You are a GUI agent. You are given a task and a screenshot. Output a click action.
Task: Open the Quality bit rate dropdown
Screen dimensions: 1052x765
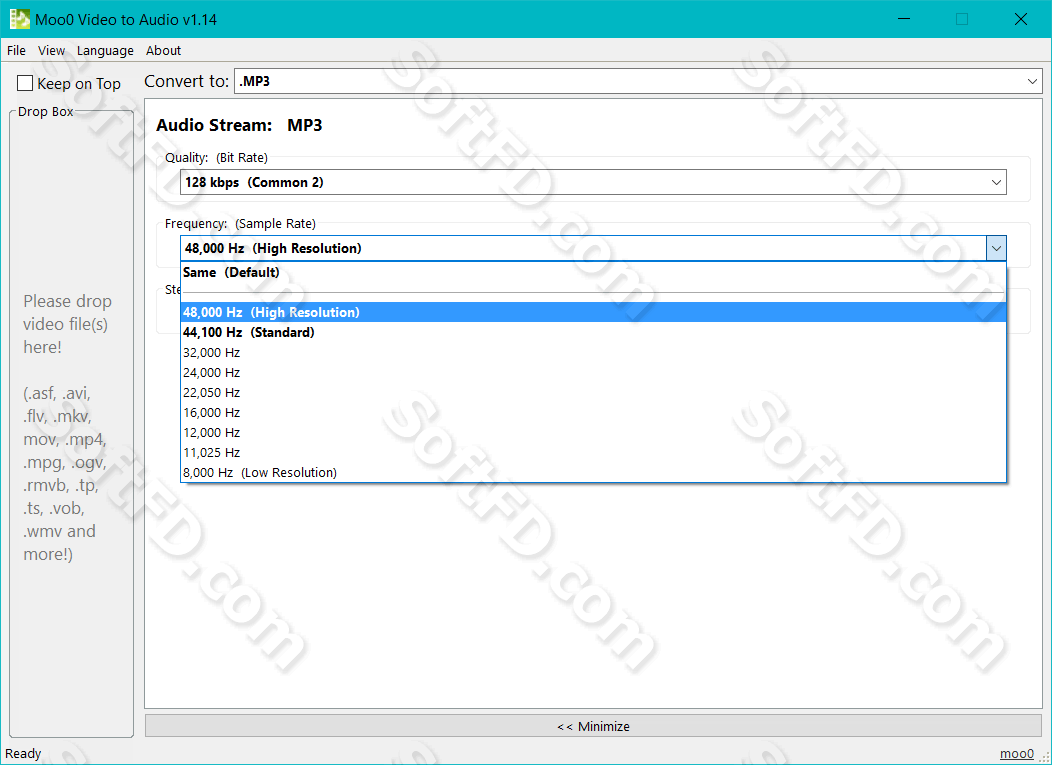593,183
